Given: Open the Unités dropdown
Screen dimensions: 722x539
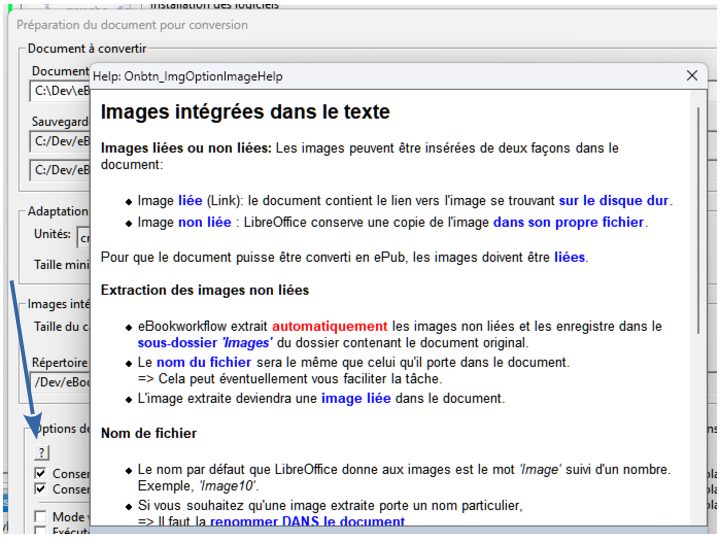Looking at the screenshot, I should pyautogui.click(x=84, y=236).
